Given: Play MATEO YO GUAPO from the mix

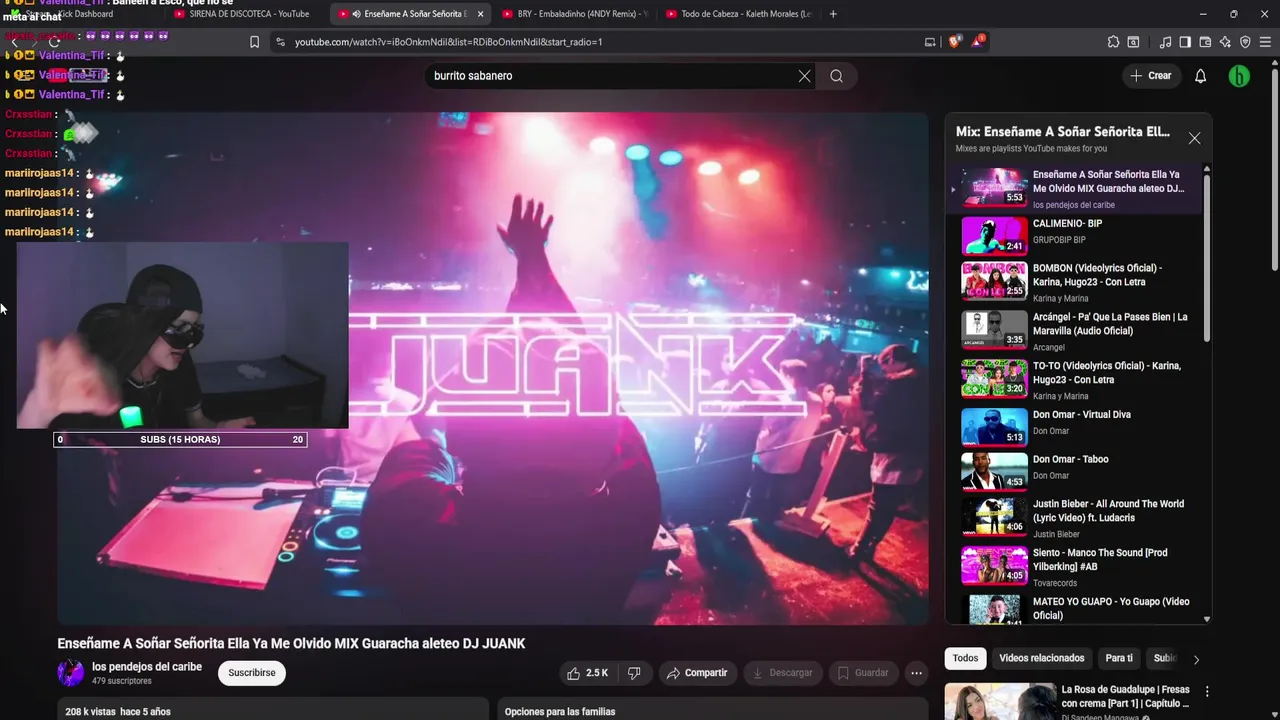Looking at the screenshot, I should (1075, 608).
